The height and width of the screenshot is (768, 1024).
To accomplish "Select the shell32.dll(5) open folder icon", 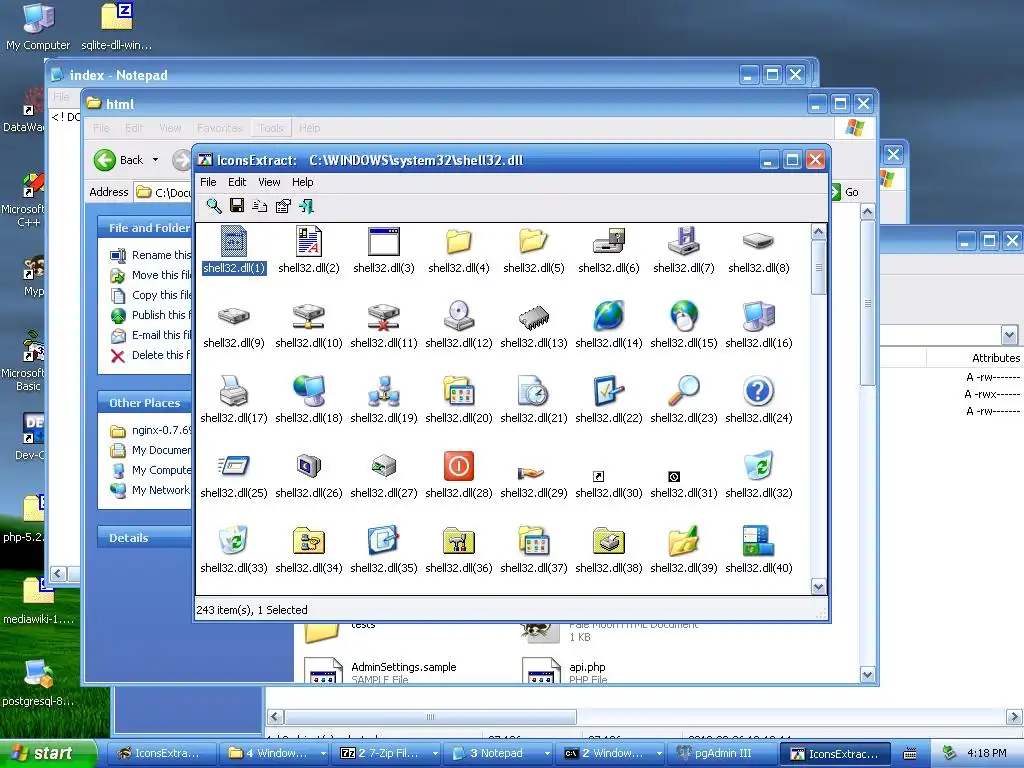I will tap(534, 242).
